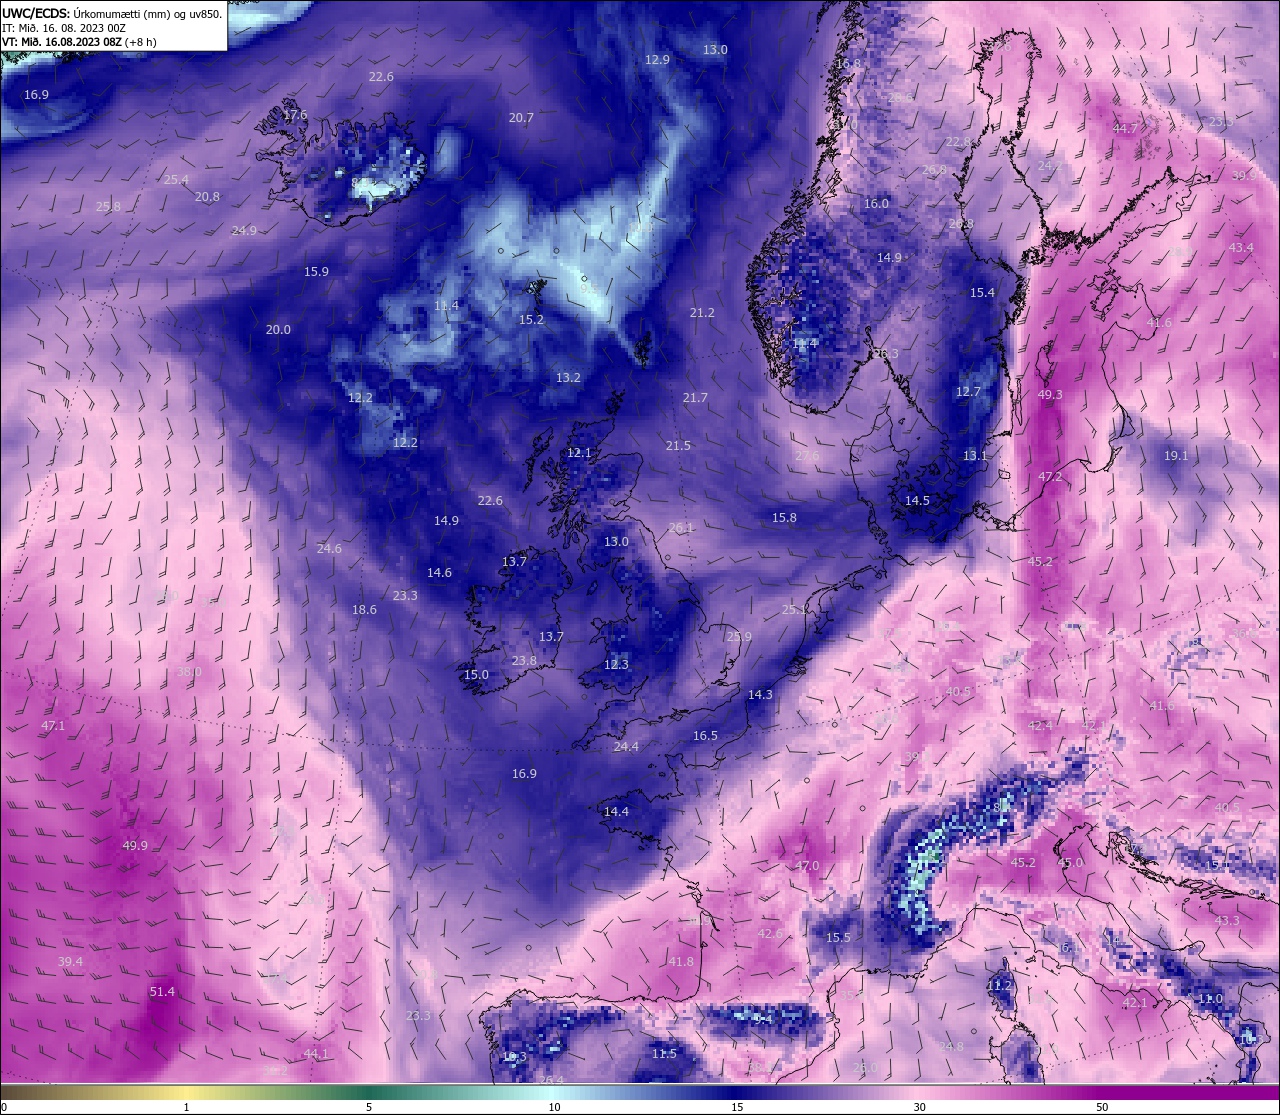Click the 14.6 value in the map
Viewport: 1280px width, 1115px height.
tap(439, 573)
